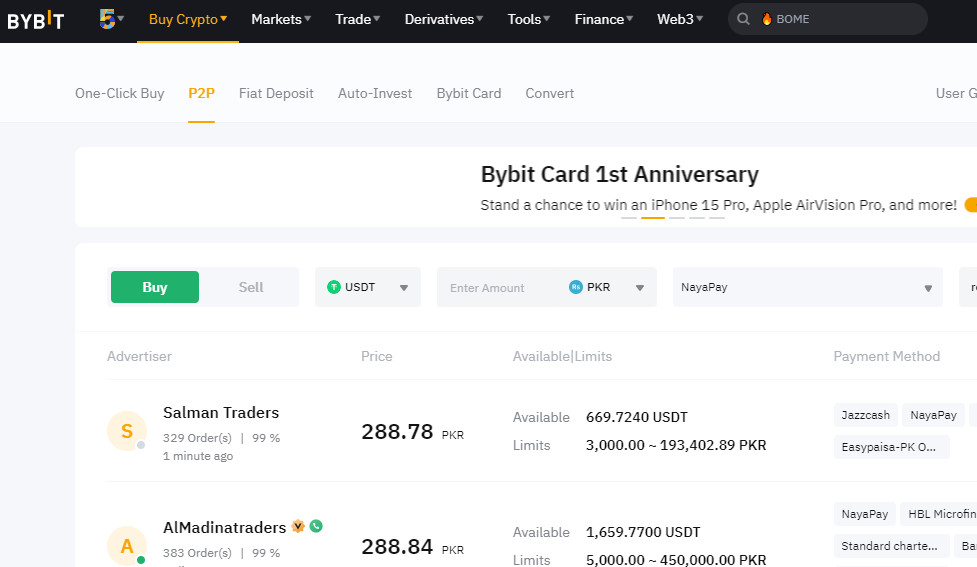Click AlMadinatraders NayaPay payment tag
The image size is (977, 567).
pyautogui.click(x=865, y=514)
